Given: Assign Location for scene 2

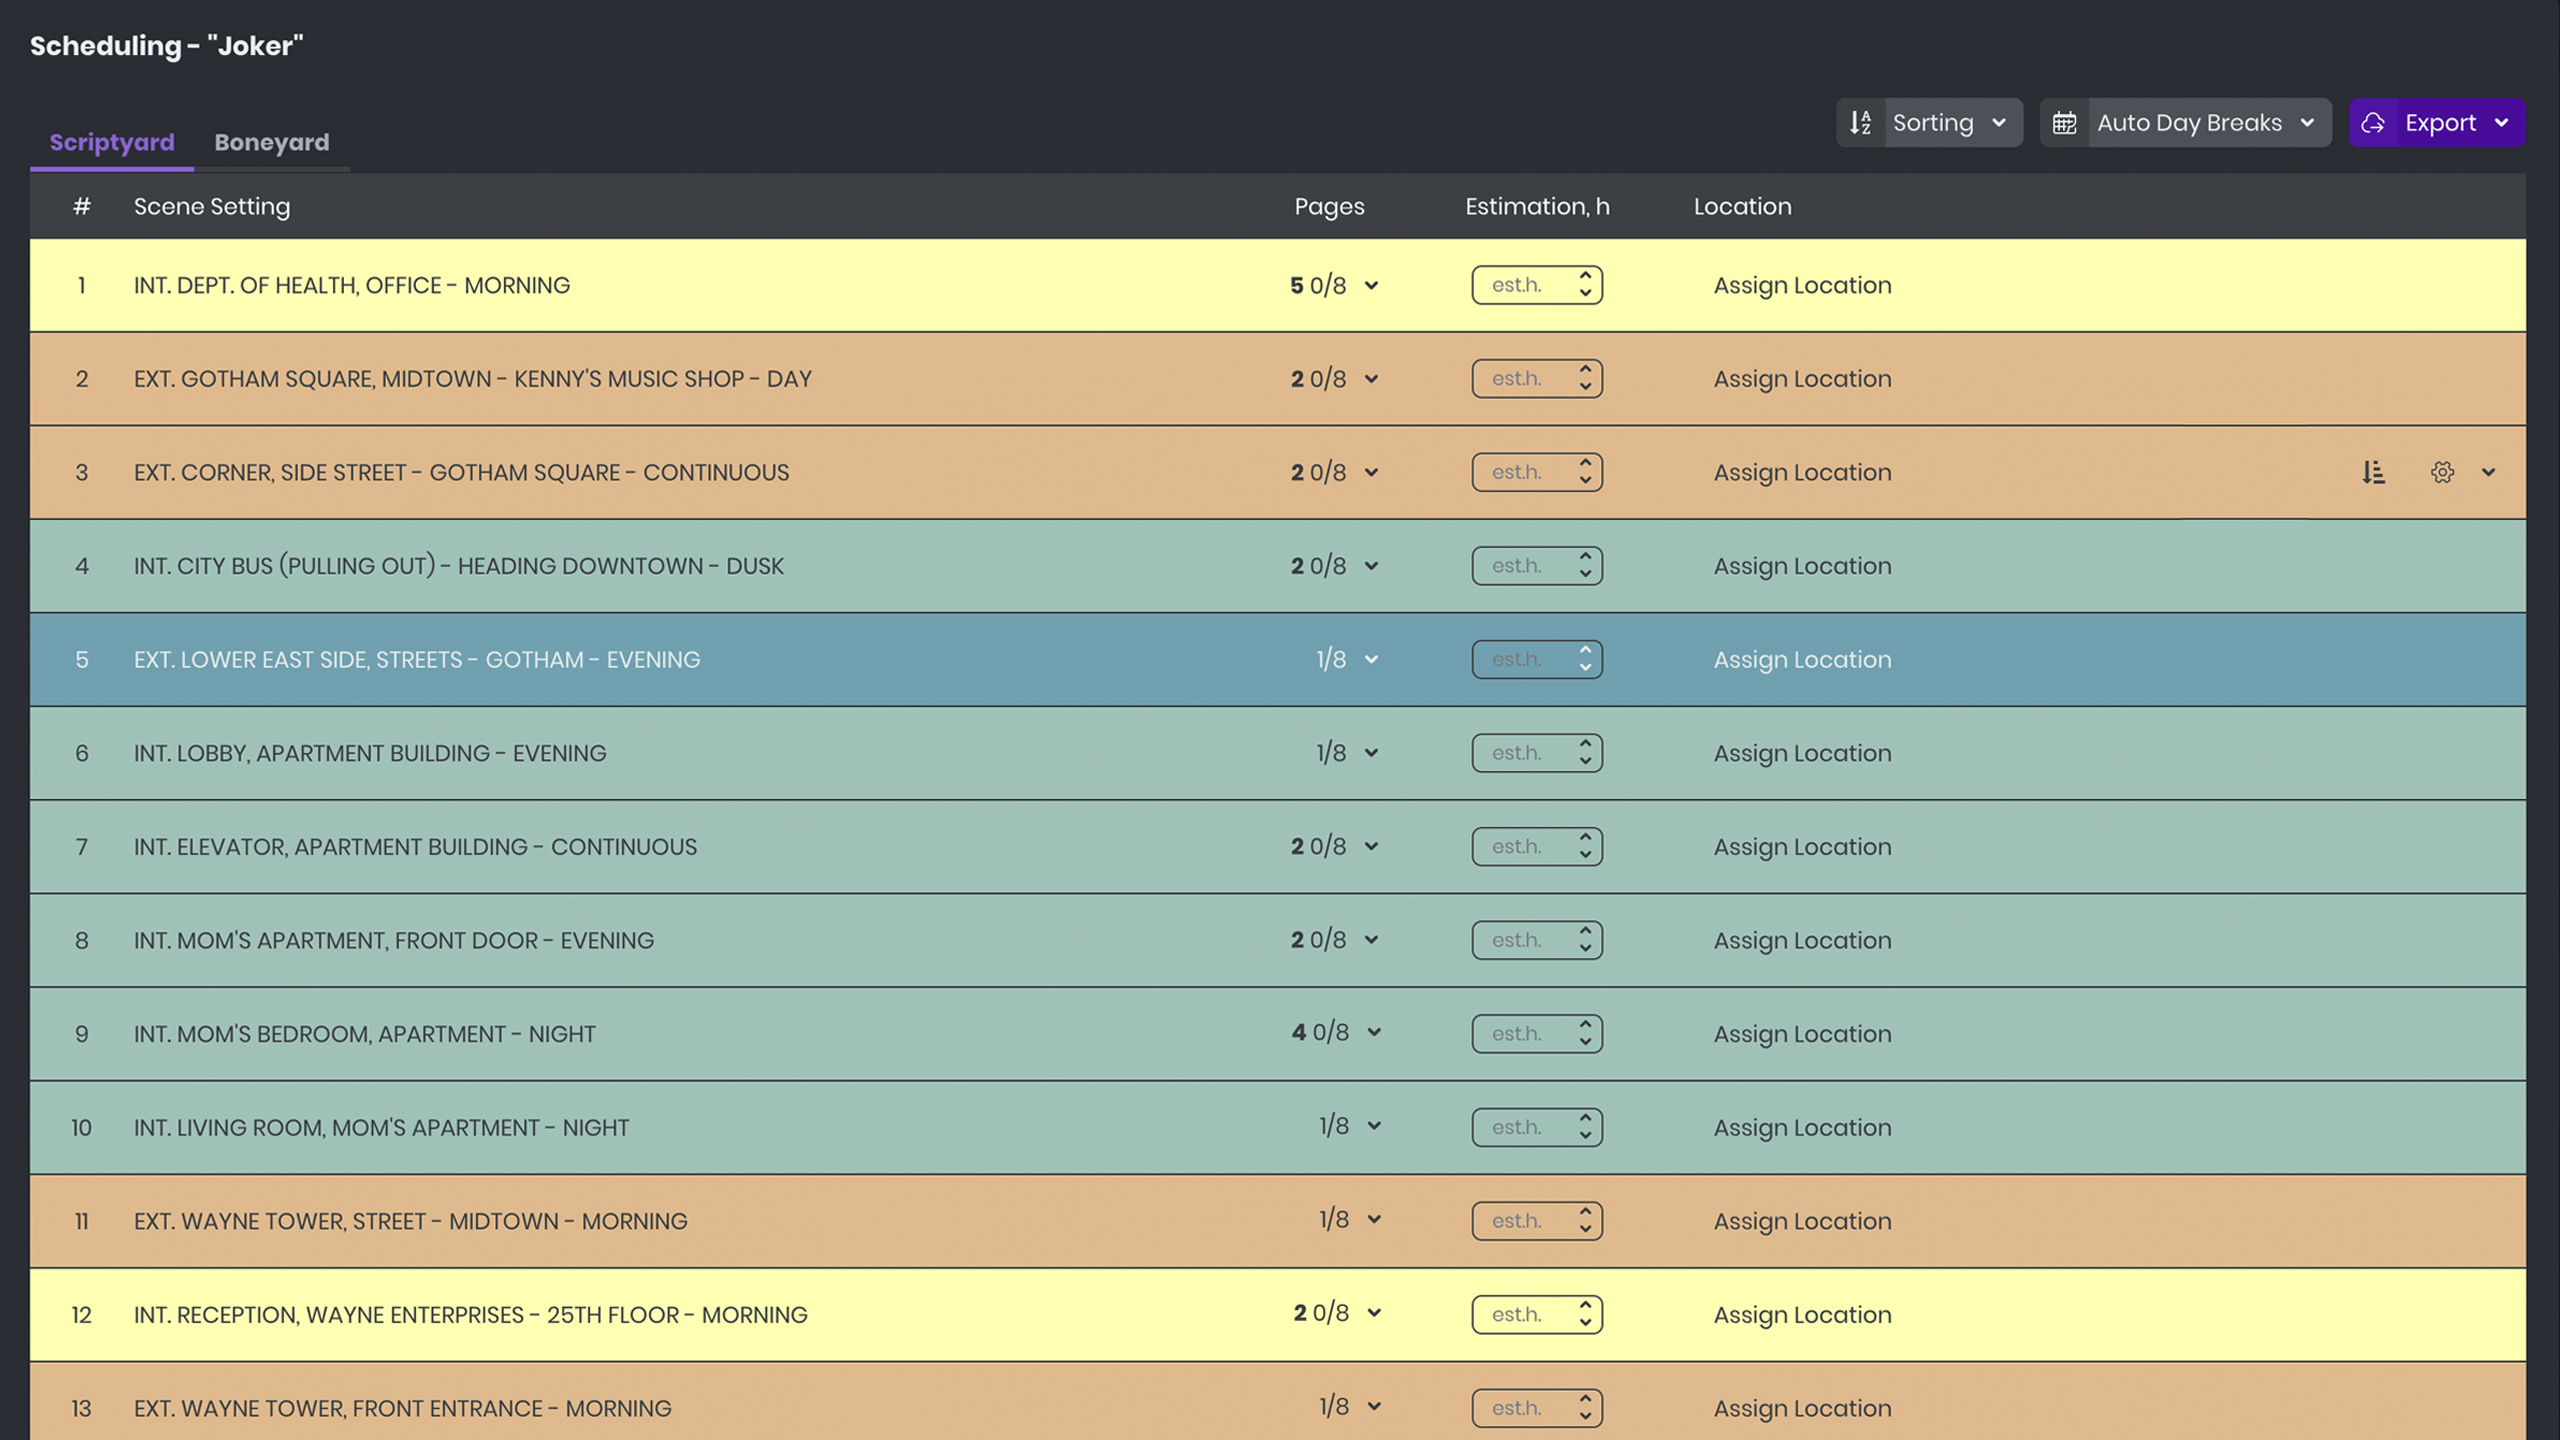Looking at the screenshot, I should 1802,379.
